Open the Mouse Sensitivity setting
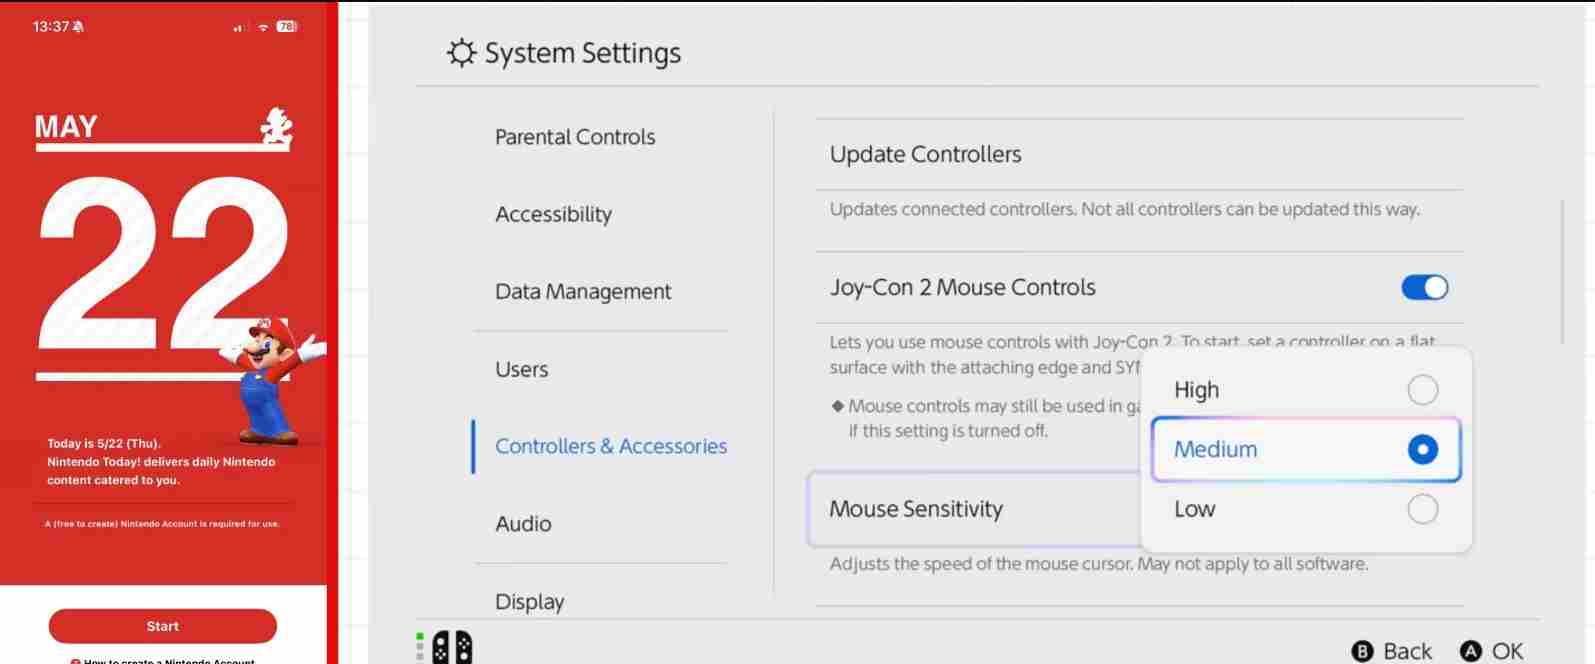Screen dimensions: 1595x664 pyautogui.click(x=975, y=509)
